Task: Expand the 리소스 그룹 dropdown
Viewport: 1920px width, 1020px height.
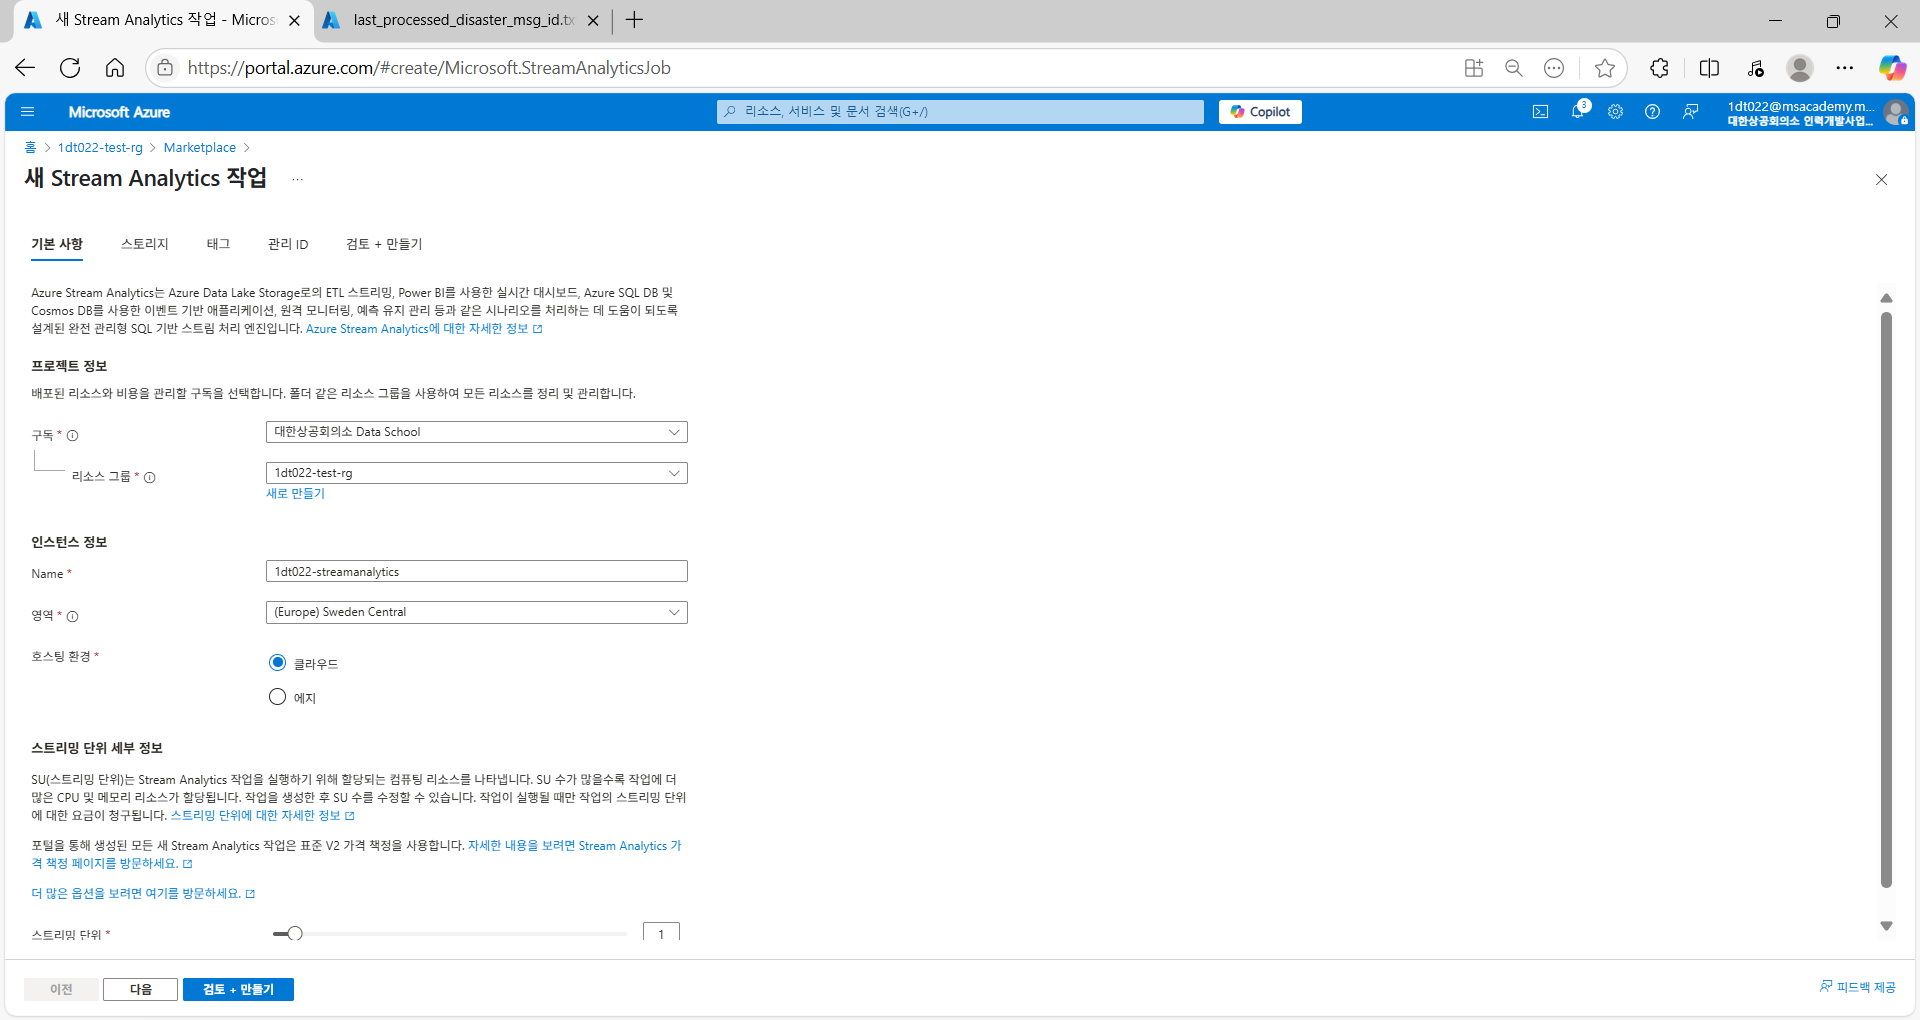Action: click(x=476, y=473)
